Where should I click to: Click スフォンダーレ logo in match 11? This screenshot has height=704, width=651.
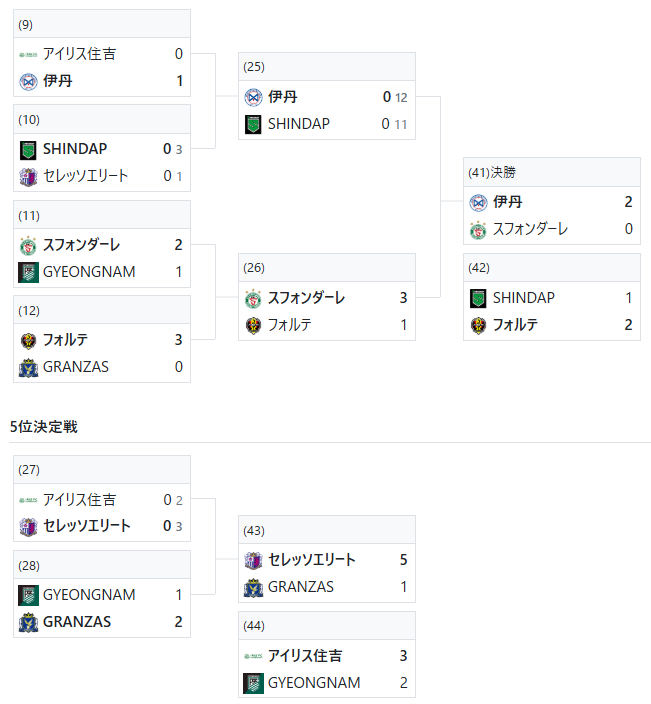(28, 246)
